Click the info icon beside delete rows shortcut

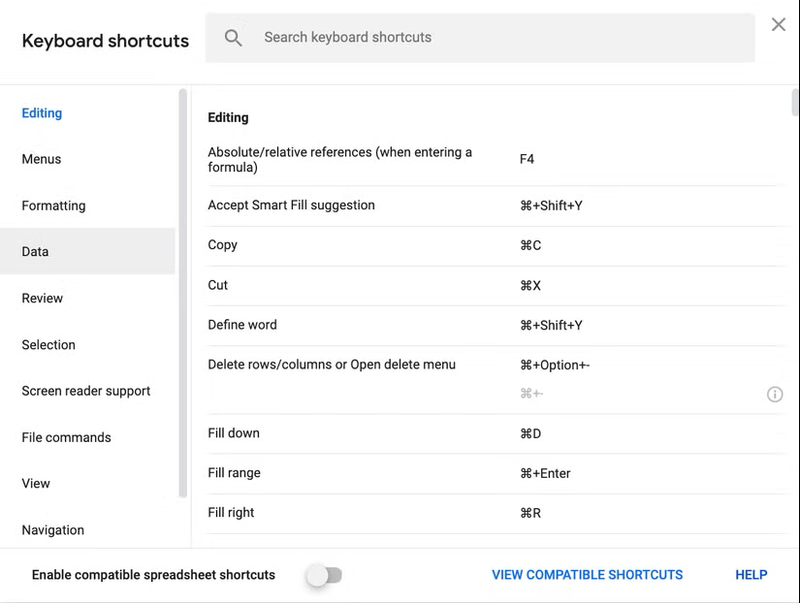coord(774,394)
